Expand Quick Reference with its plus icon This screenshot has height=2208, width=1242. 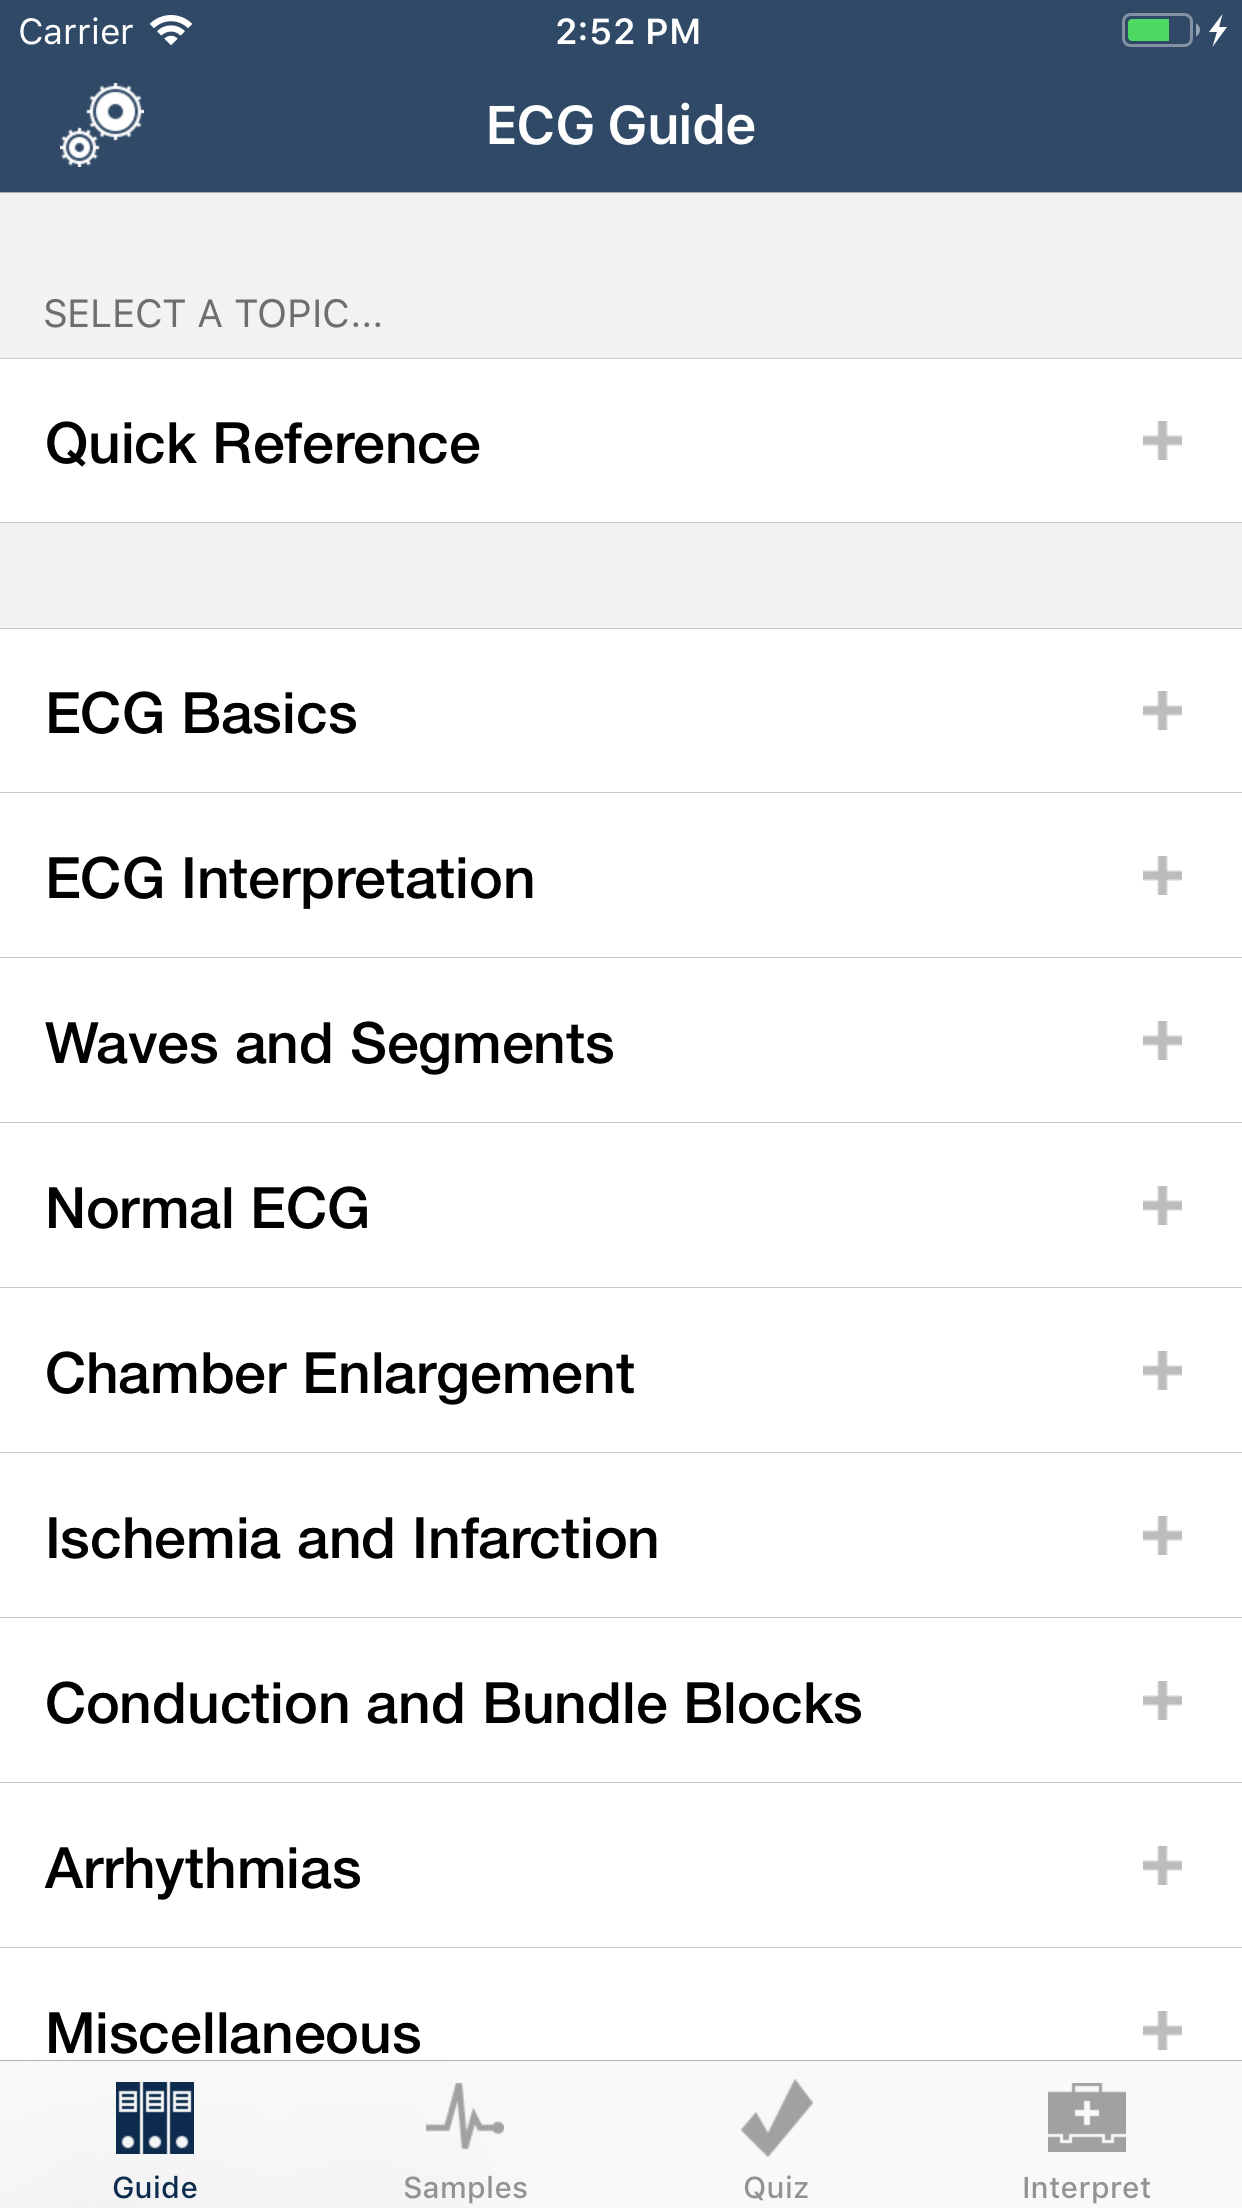click(1162, 441)
